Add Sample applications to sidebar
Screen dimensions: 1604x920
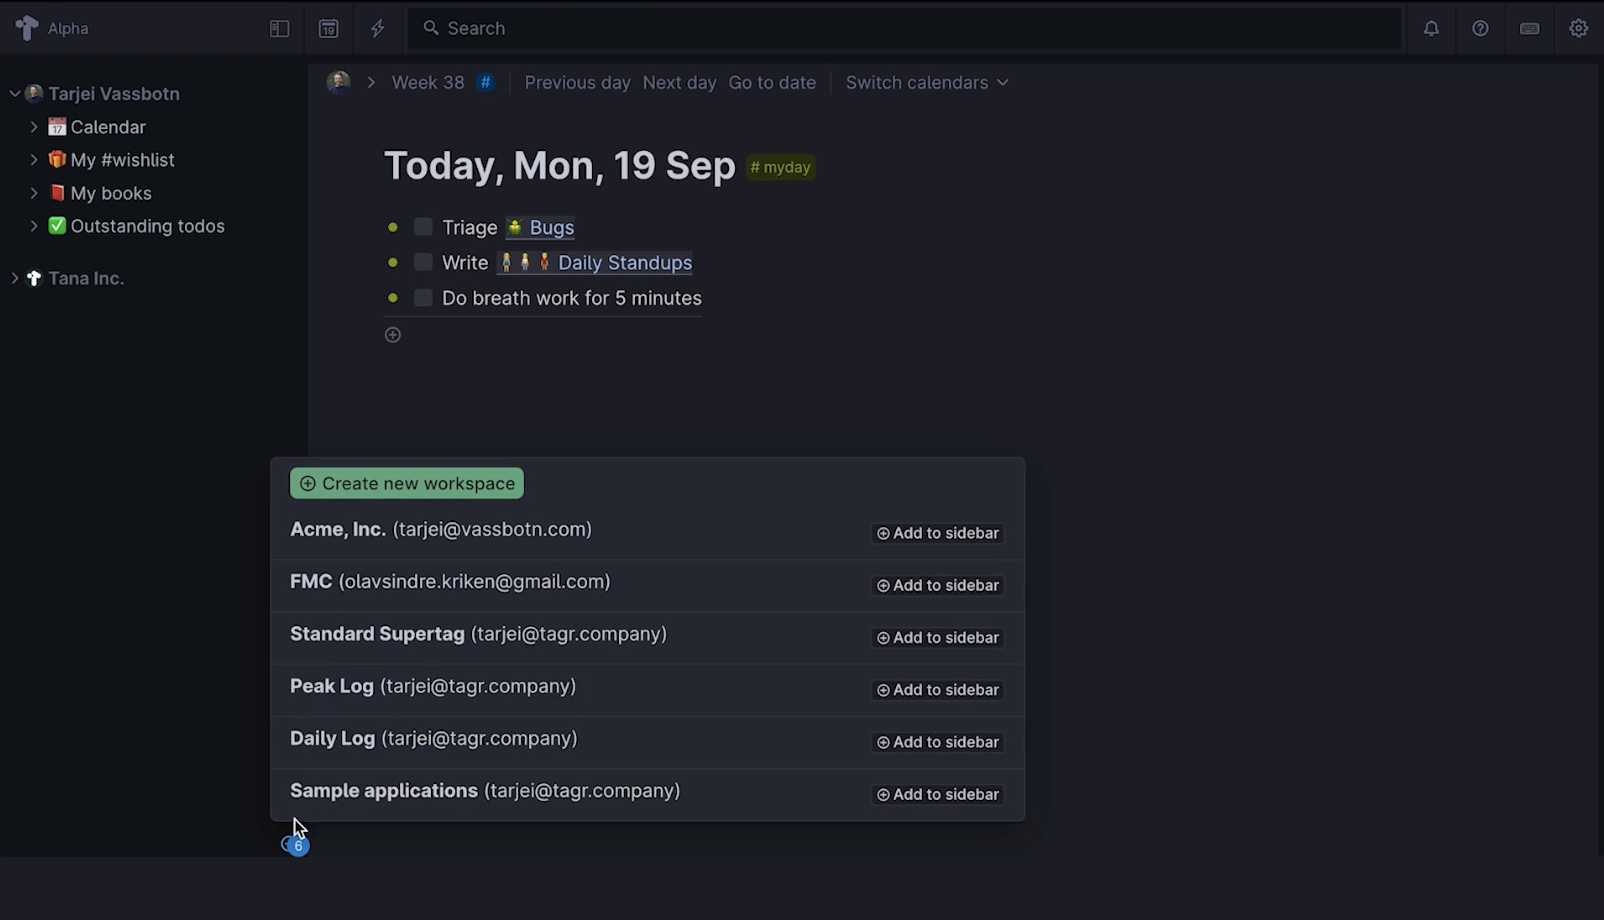click(x=938, y=794)
